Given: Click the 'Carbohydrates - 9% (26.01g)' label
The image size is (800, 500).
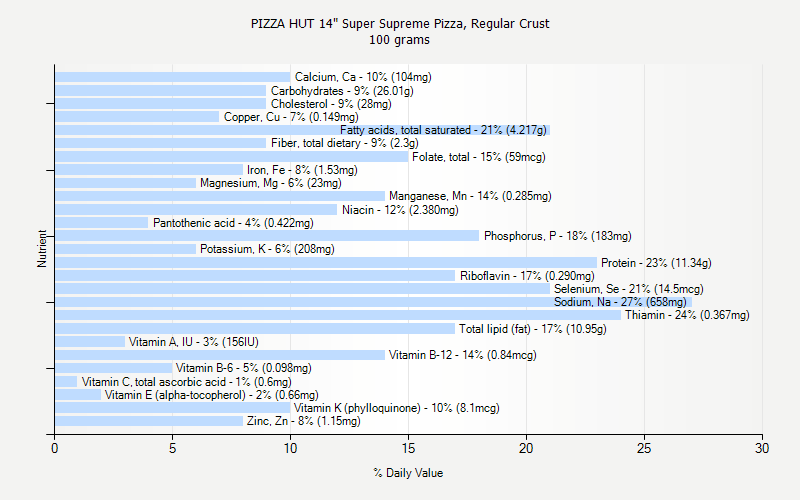Looking at the screenshot, I should [x=342, y=91].
